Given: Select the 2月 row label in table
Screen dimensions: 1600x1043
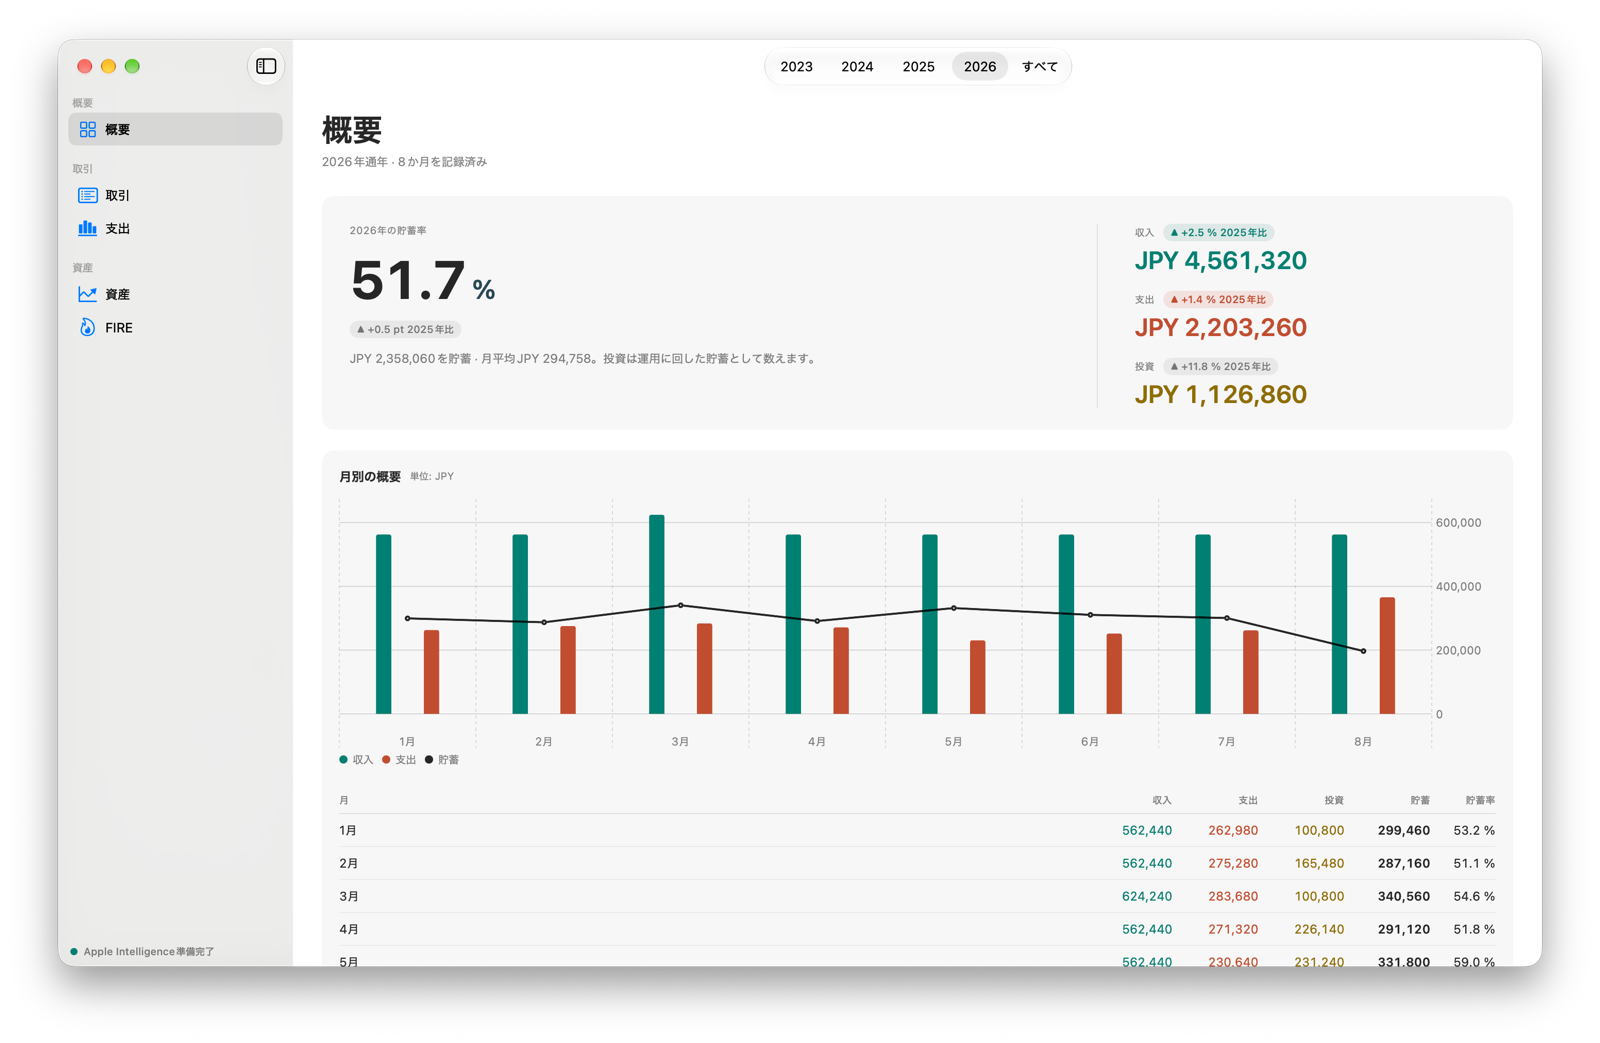Looking at the screenshot, I should [348, 863].
